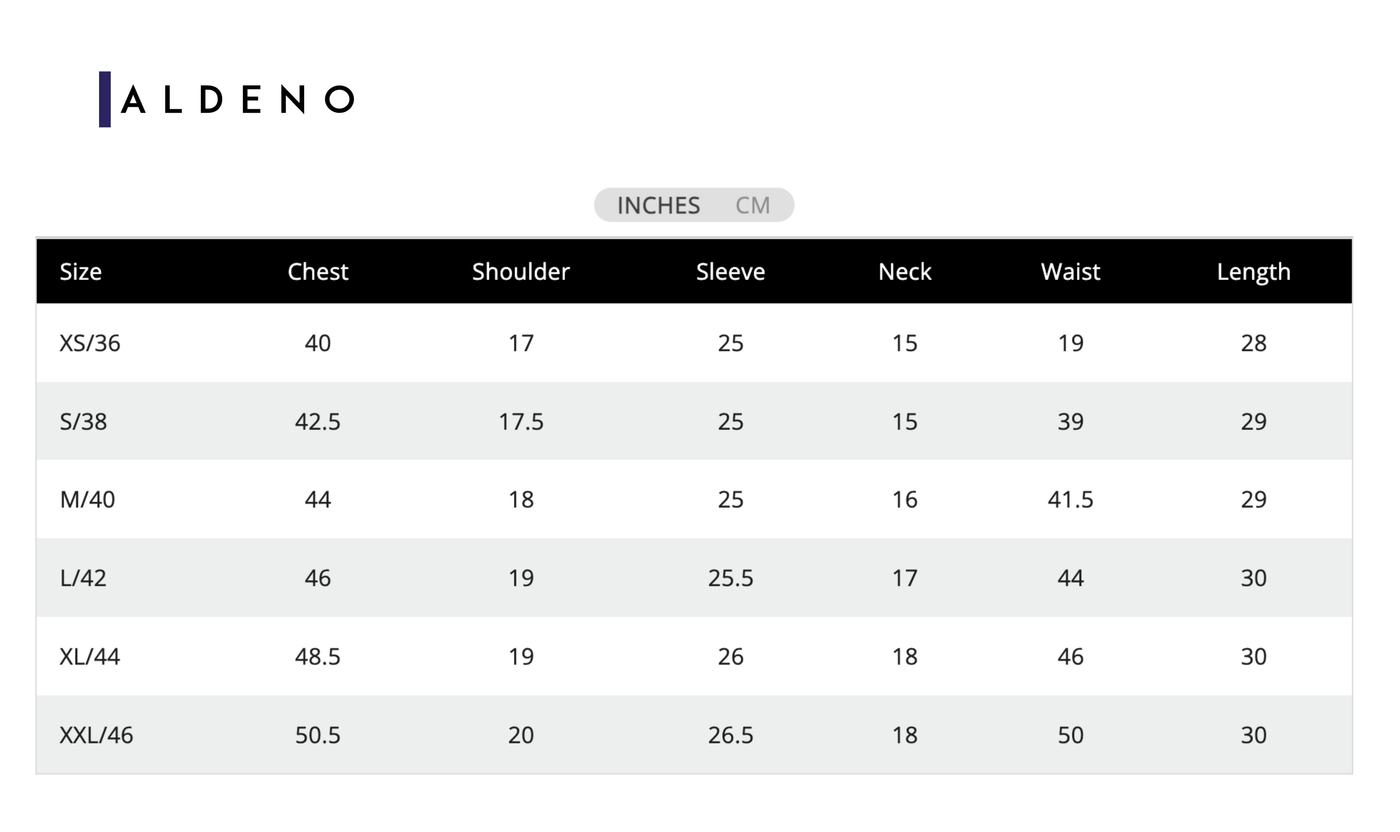1400x832 pixels.
Task: Choose the M/40 size row label
Action: coord(88,500)
